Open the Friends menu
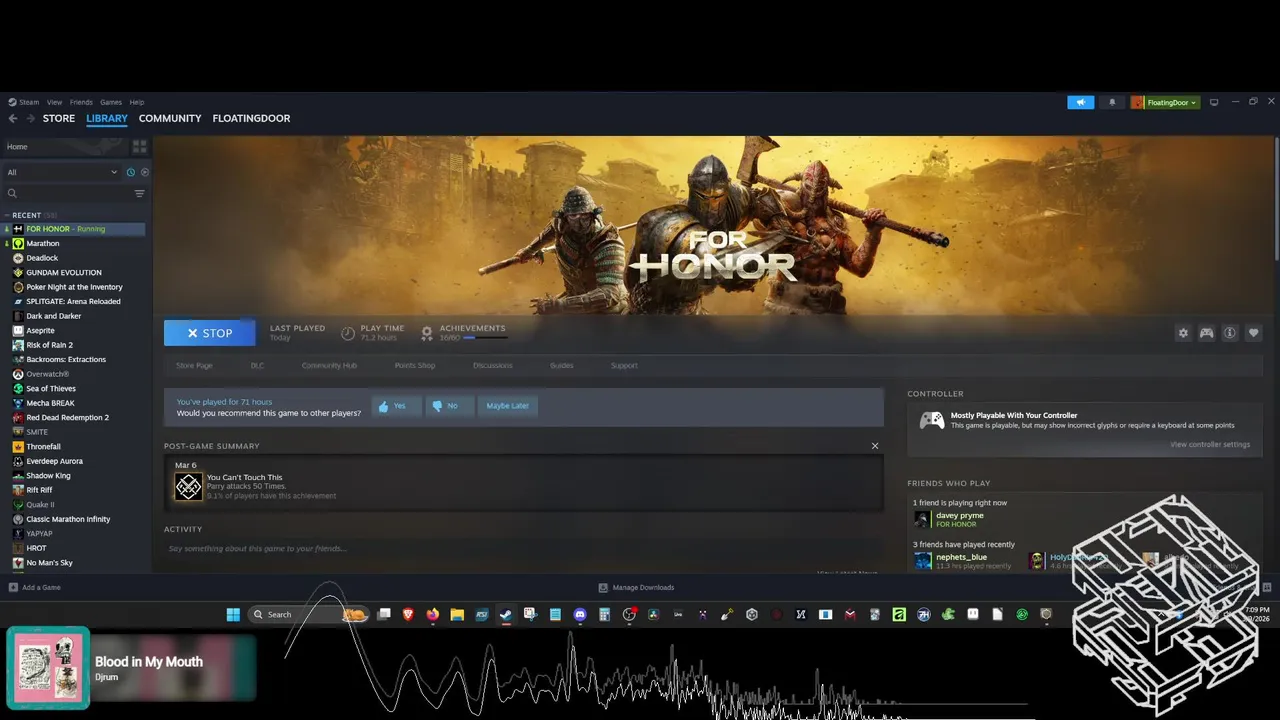 click(x=81, y=102)
